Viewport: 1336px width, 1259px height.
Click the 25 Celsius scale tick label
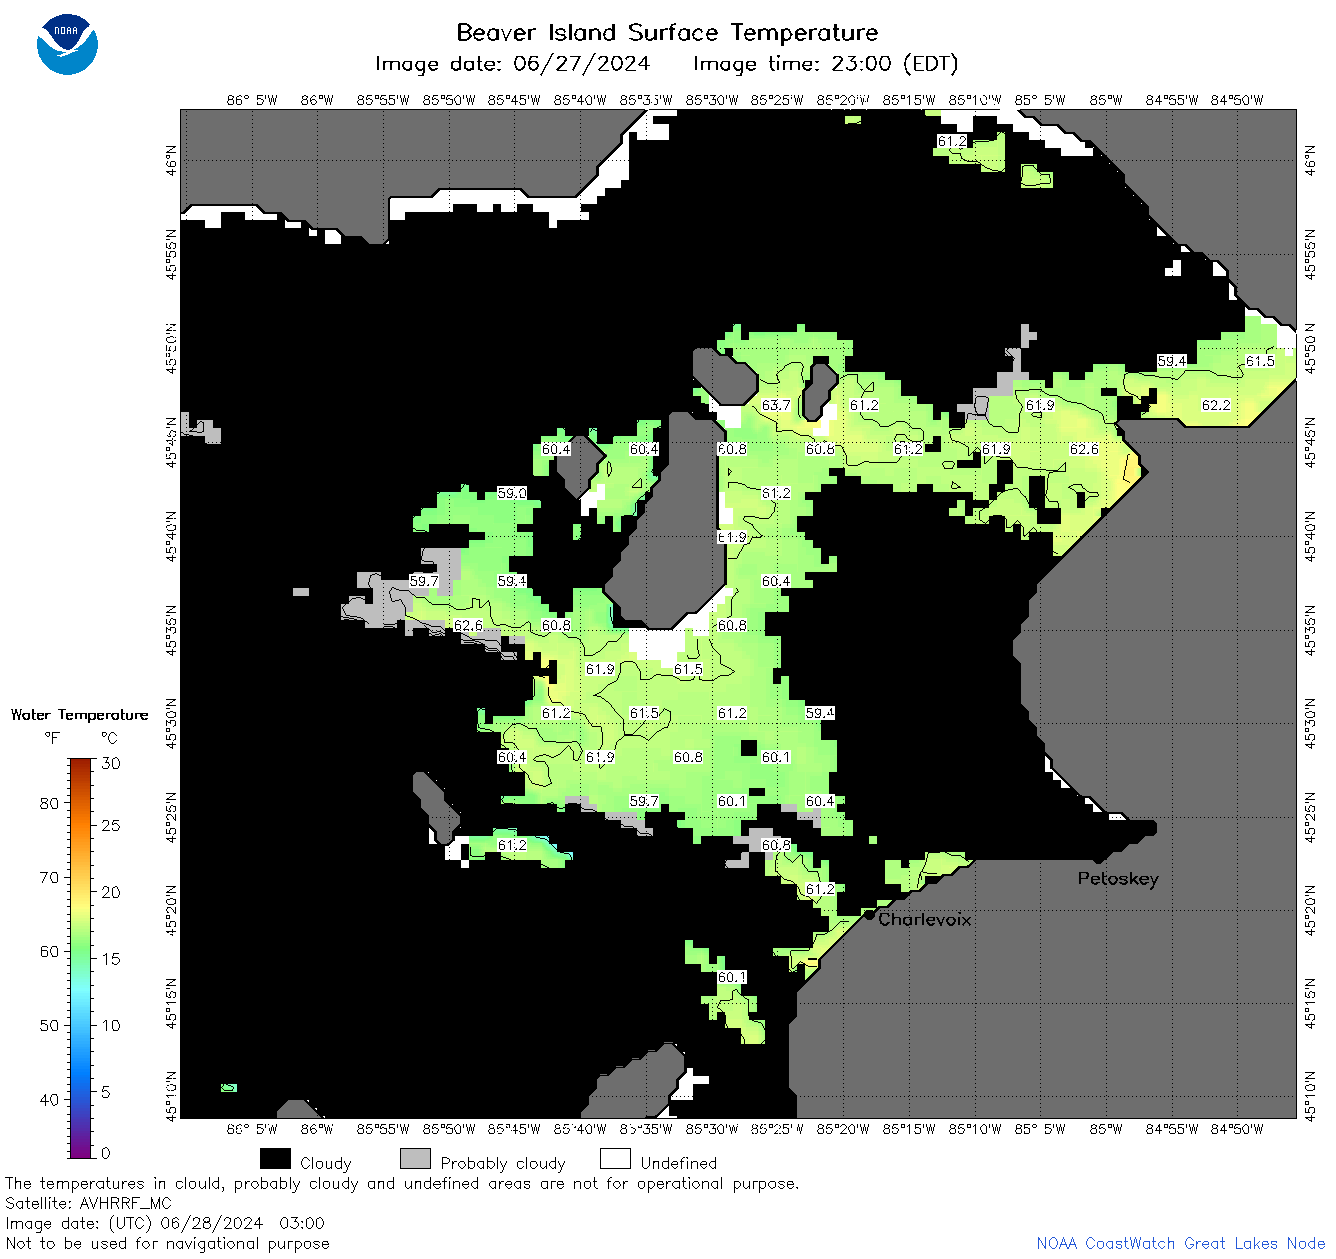111,826
